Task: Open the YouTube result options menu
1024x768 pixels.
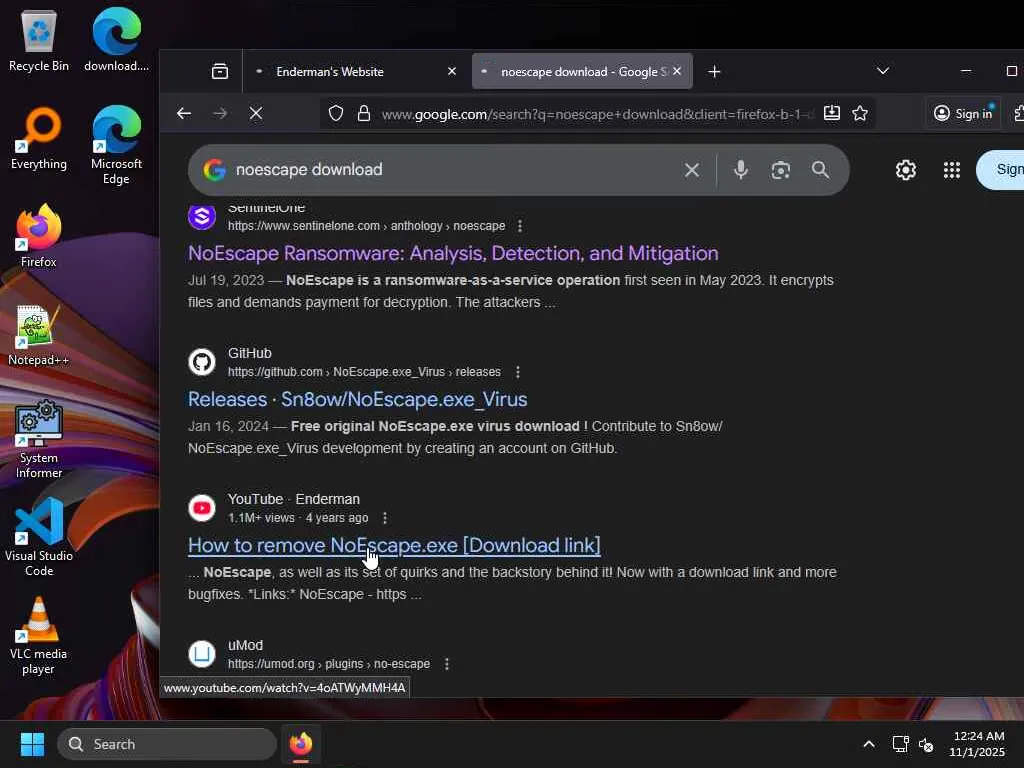Action: click(x=385, y=518)
